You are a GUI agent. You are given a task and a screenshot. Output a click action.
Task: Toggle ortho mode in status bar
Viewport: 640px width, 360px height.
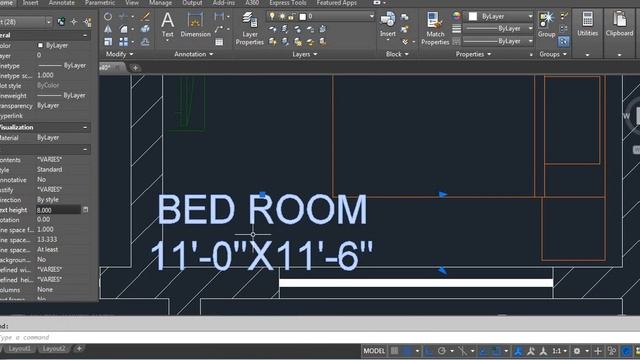[429, 351]
